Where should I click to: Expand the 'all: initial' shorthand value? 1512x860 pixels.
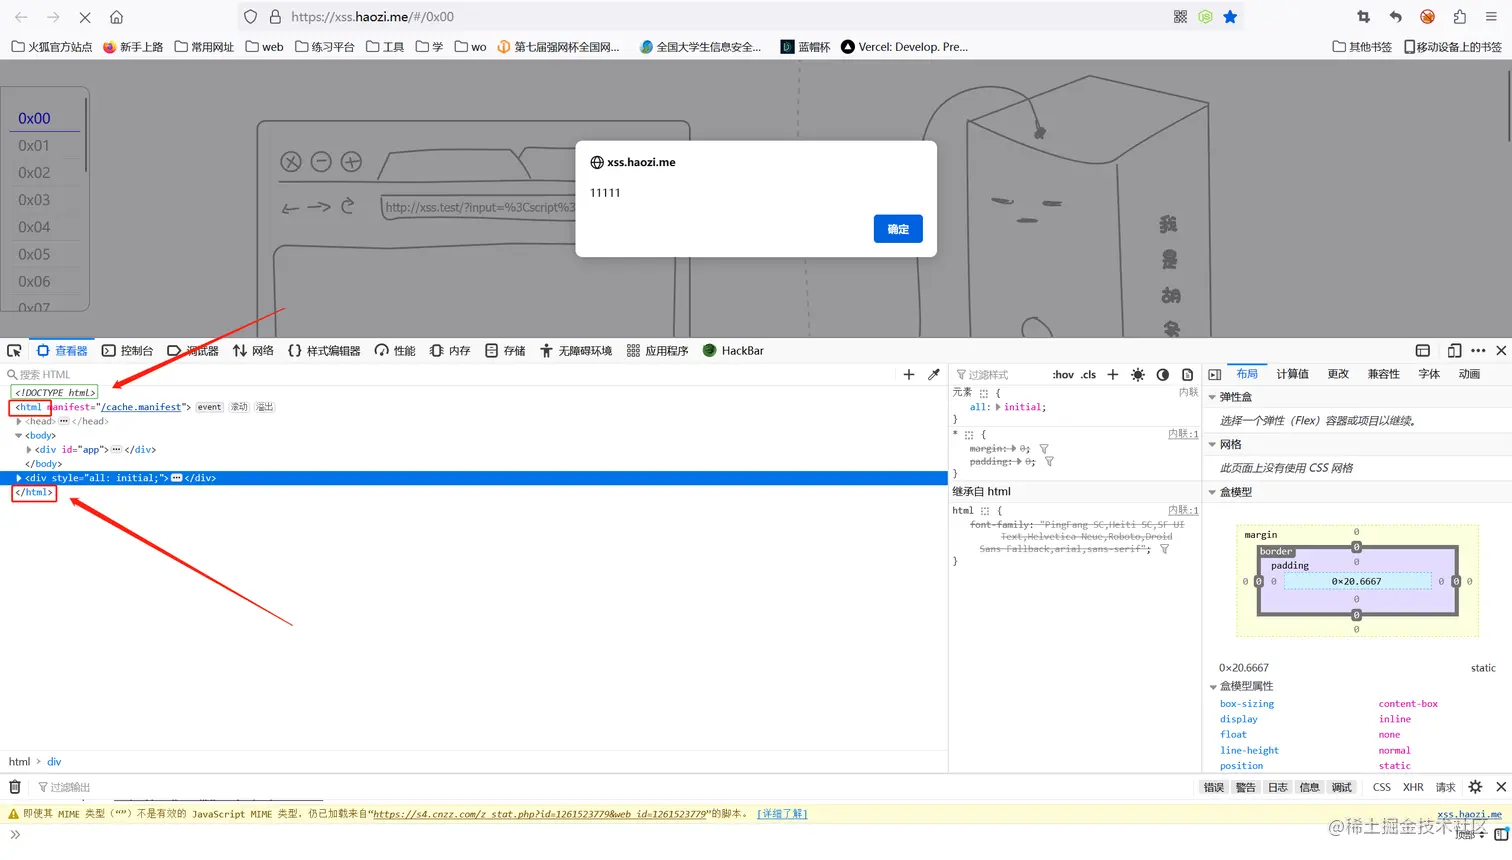coord(998,408)
